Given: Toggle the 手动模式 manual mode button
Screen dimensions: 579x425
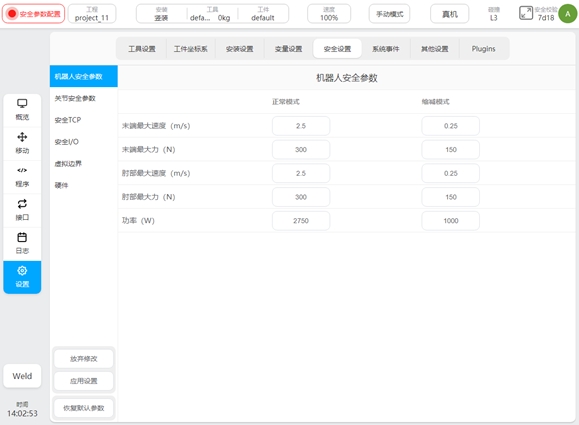Looking at the screenshot, I should click(x=390, y=14).
